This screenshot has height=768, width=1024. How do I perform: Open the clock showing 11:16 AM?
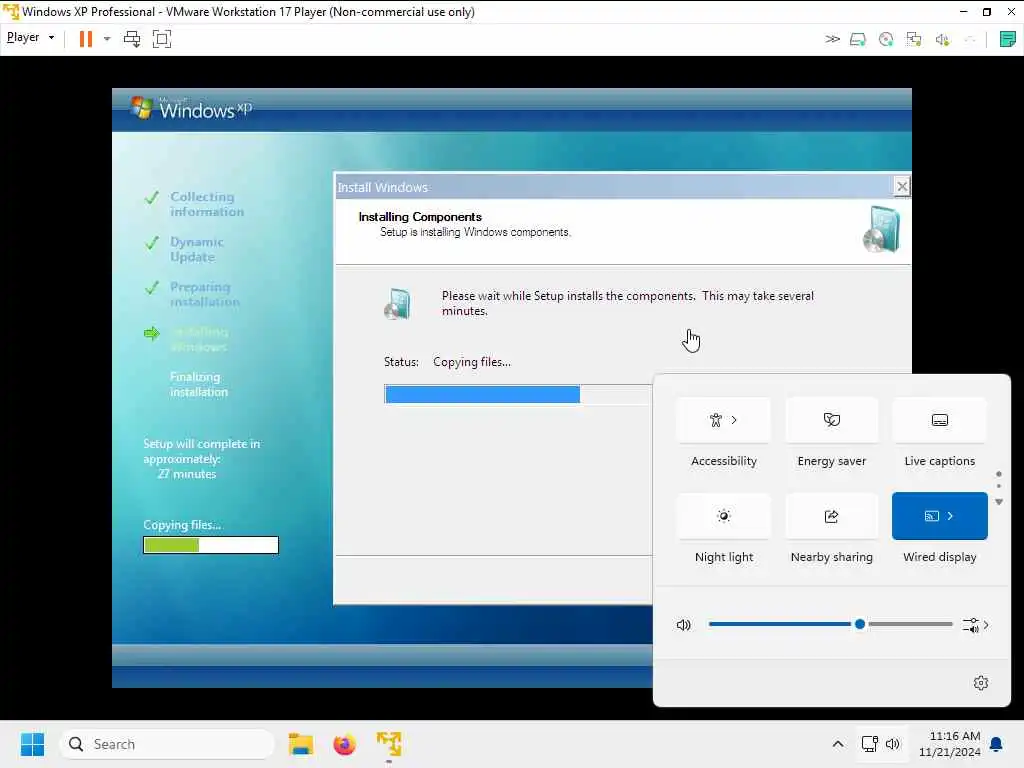click(950, 744)
